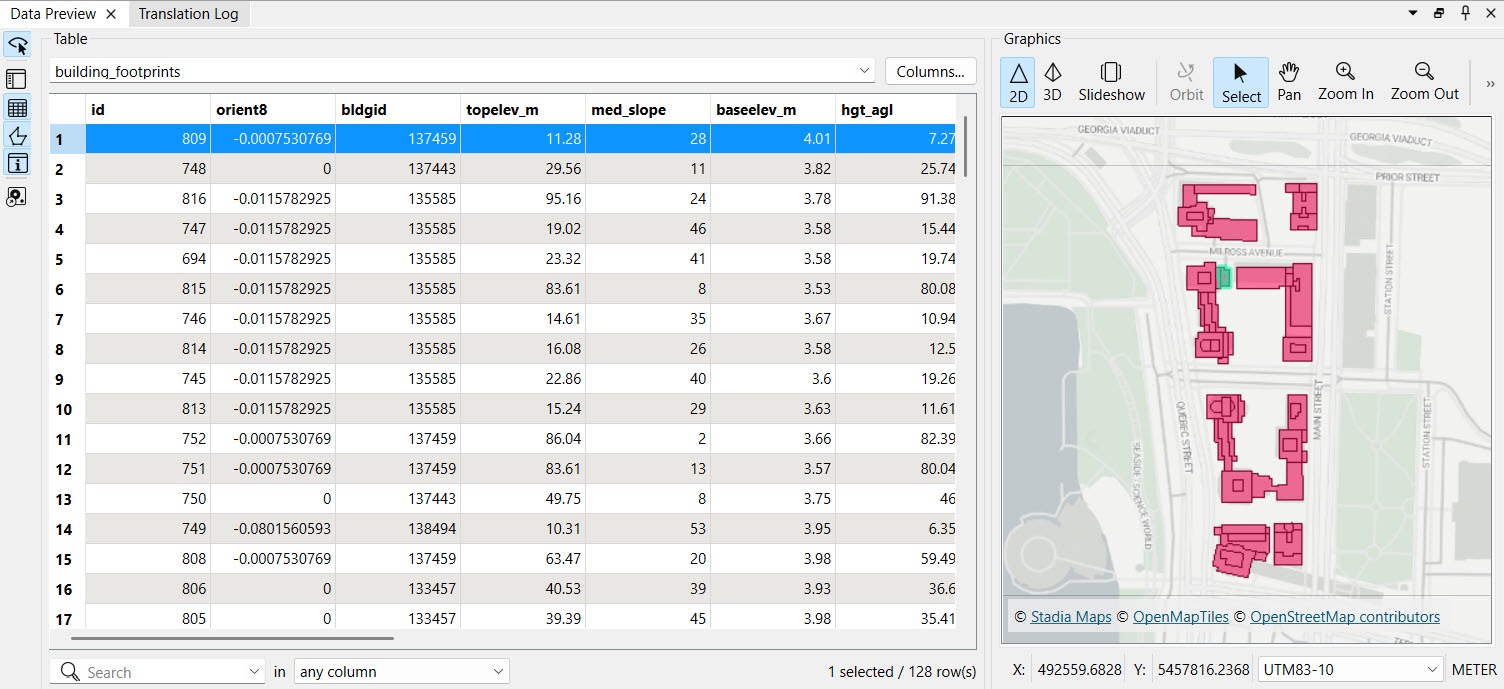Open the data cache settings icon in sidebar
The width and height of the screenshot is (1504, 689).
17,197
